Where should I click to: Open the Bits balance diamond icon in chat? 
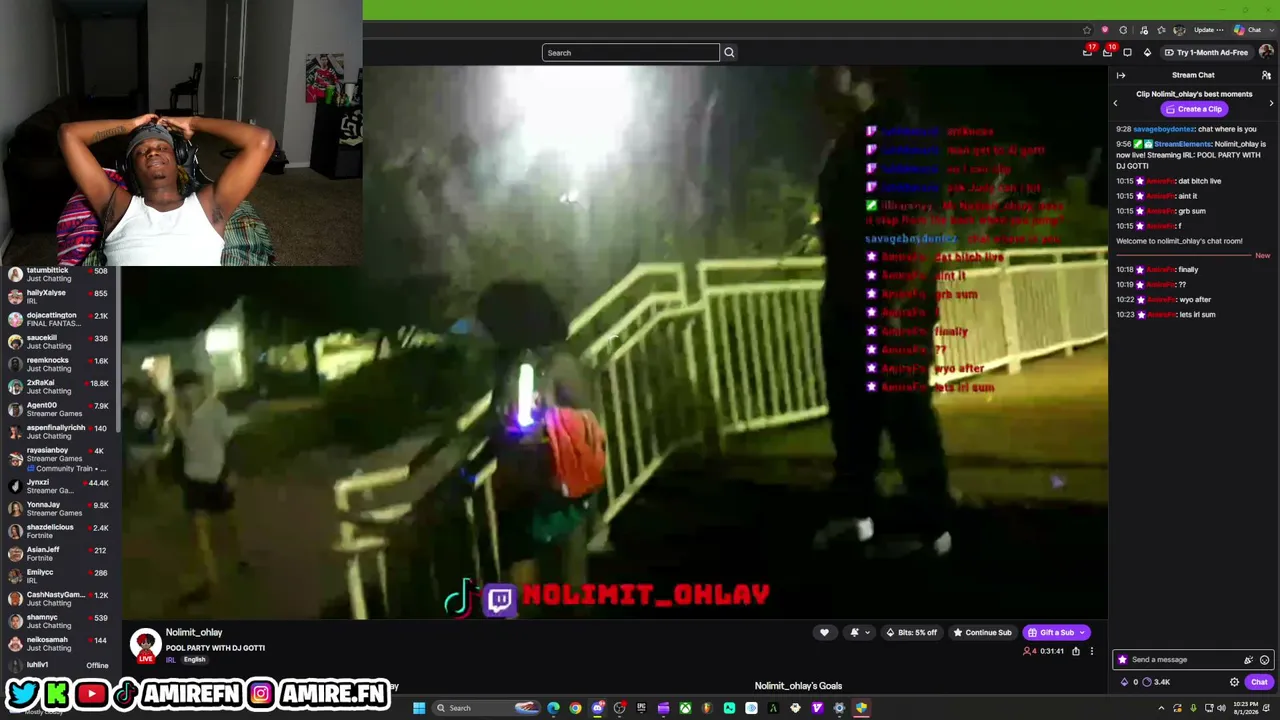1124,682
